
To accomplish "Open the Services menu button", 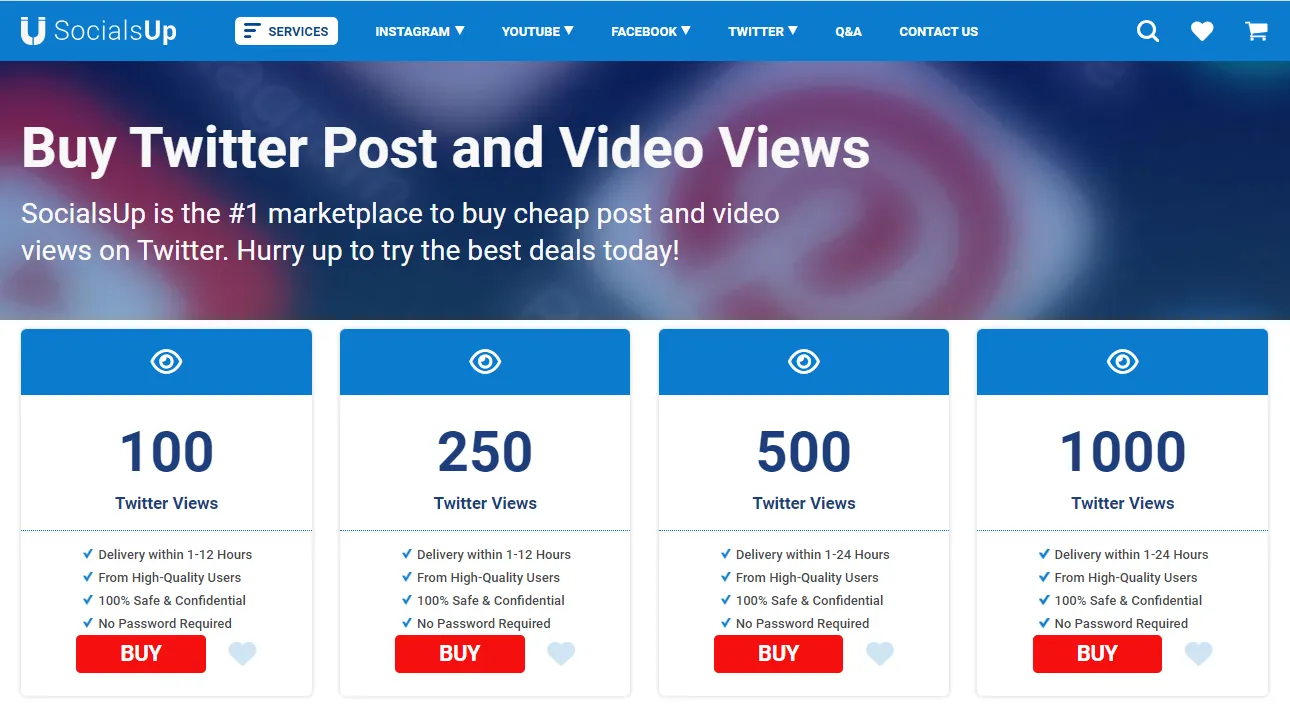I will pyautogui.click(x=286, y=31).
